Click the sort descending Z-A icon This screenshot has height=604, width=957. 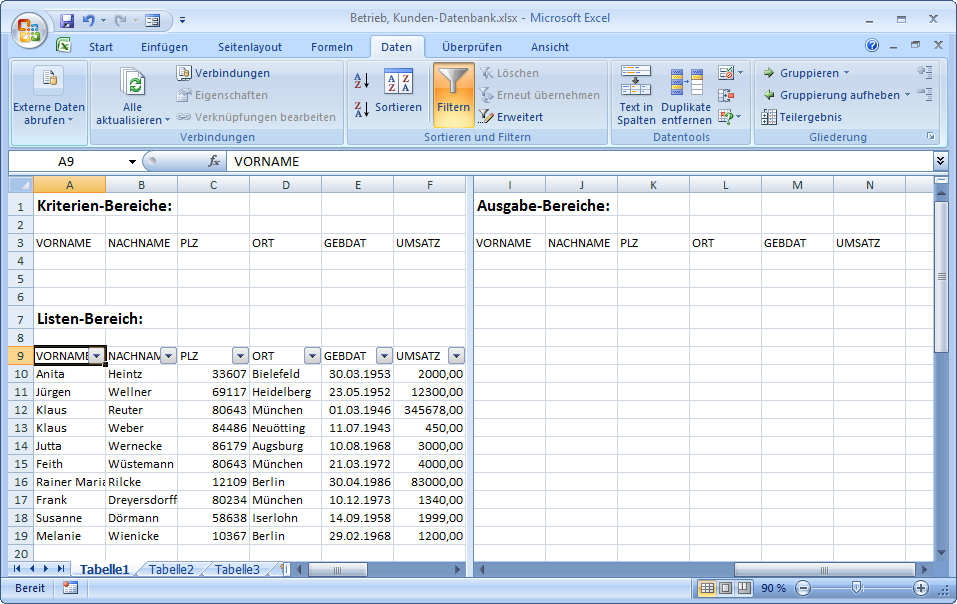(x=362, y=107)
